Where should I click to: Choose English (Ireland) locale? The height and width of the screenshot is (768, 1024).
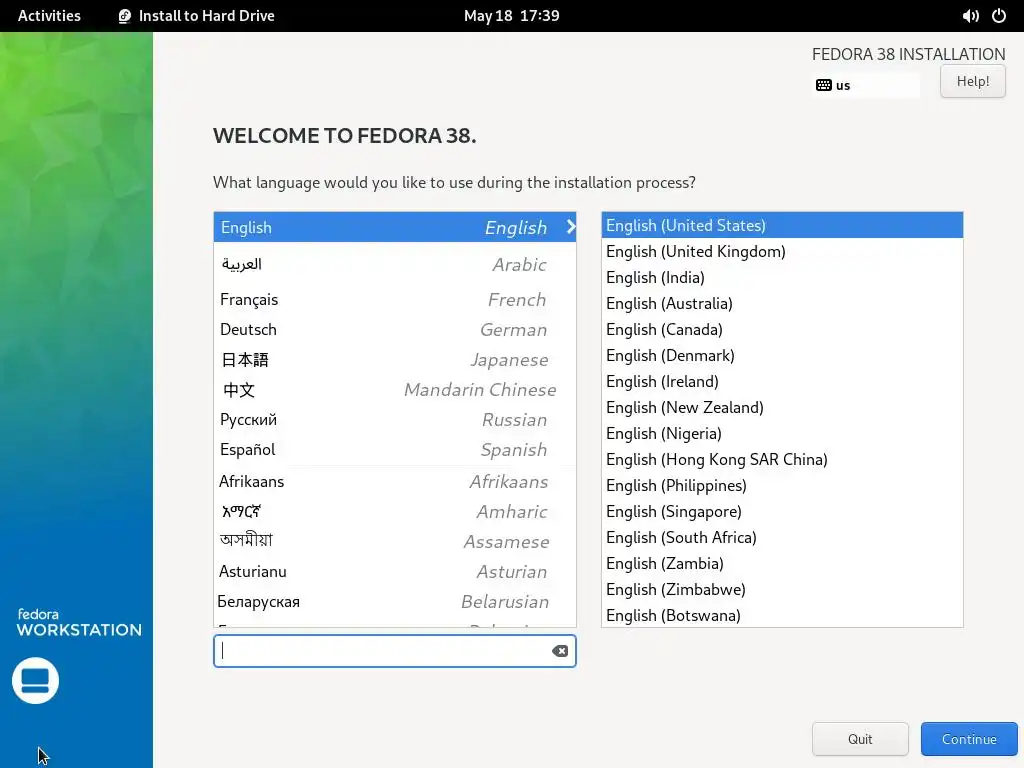tap(782, 381)
